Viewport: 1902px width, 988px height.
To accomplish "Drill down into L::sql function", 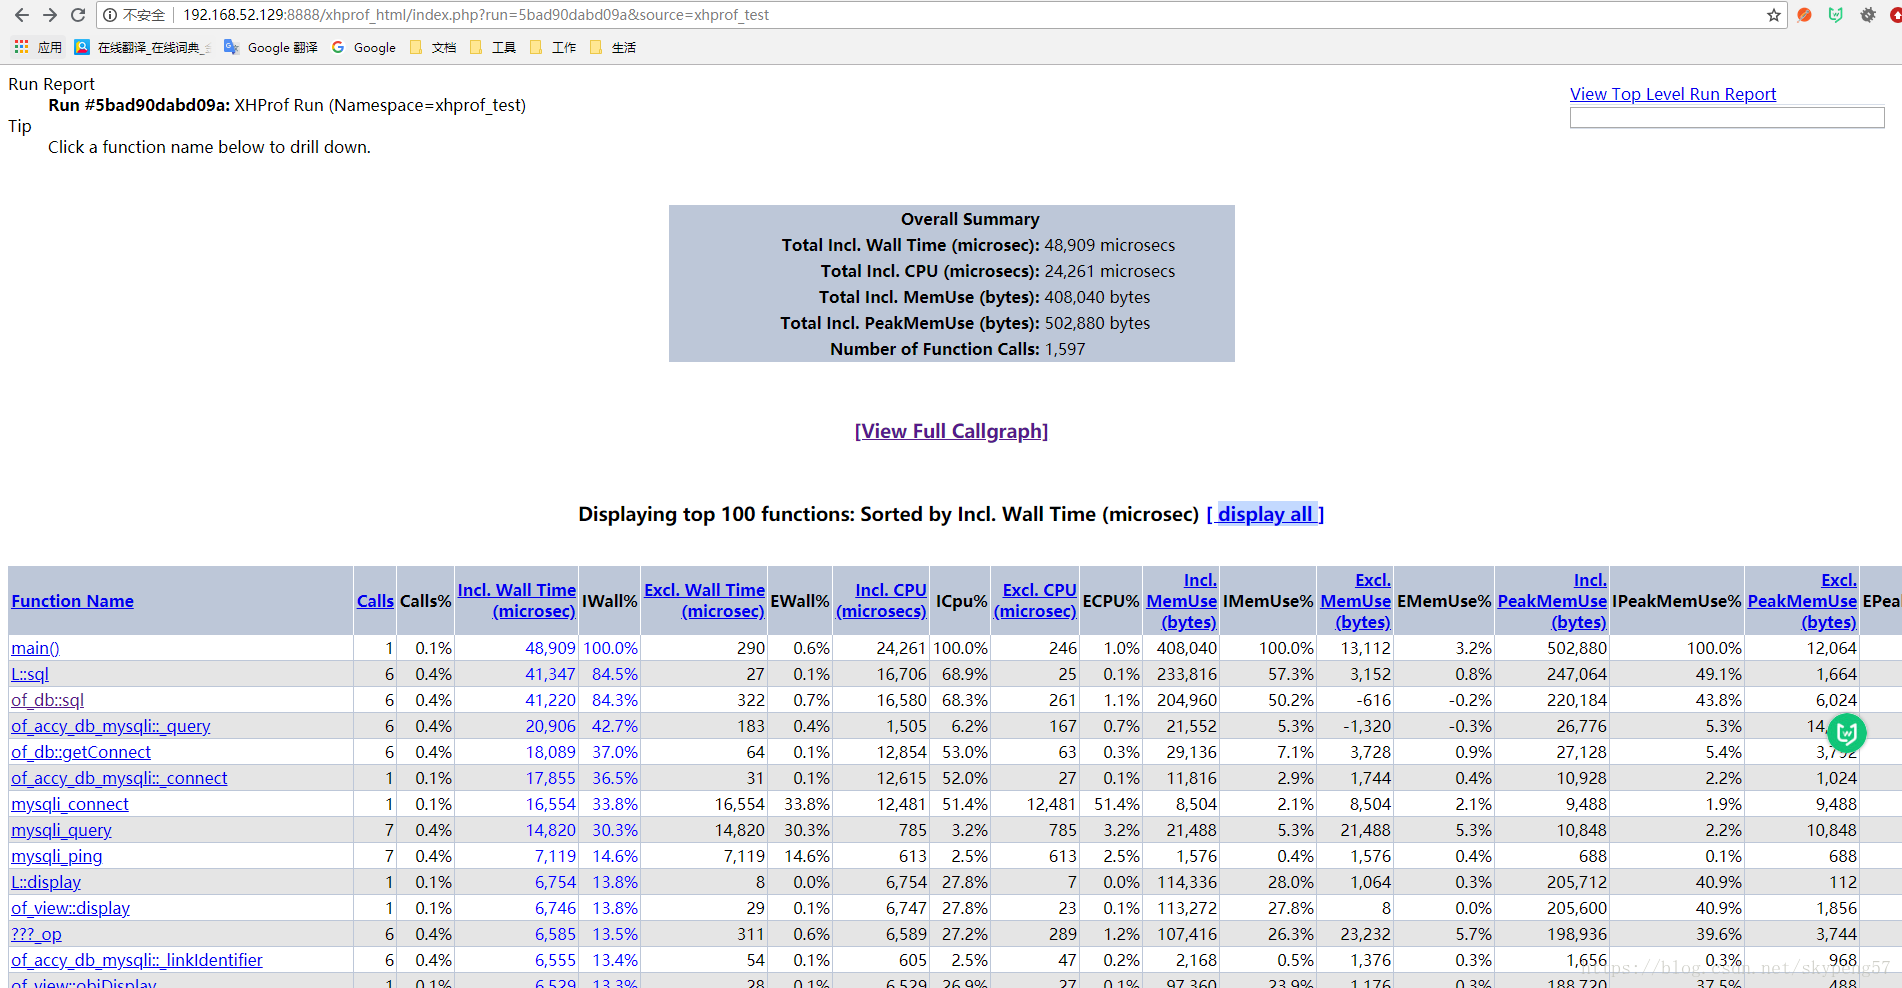I will click(30, 674).
